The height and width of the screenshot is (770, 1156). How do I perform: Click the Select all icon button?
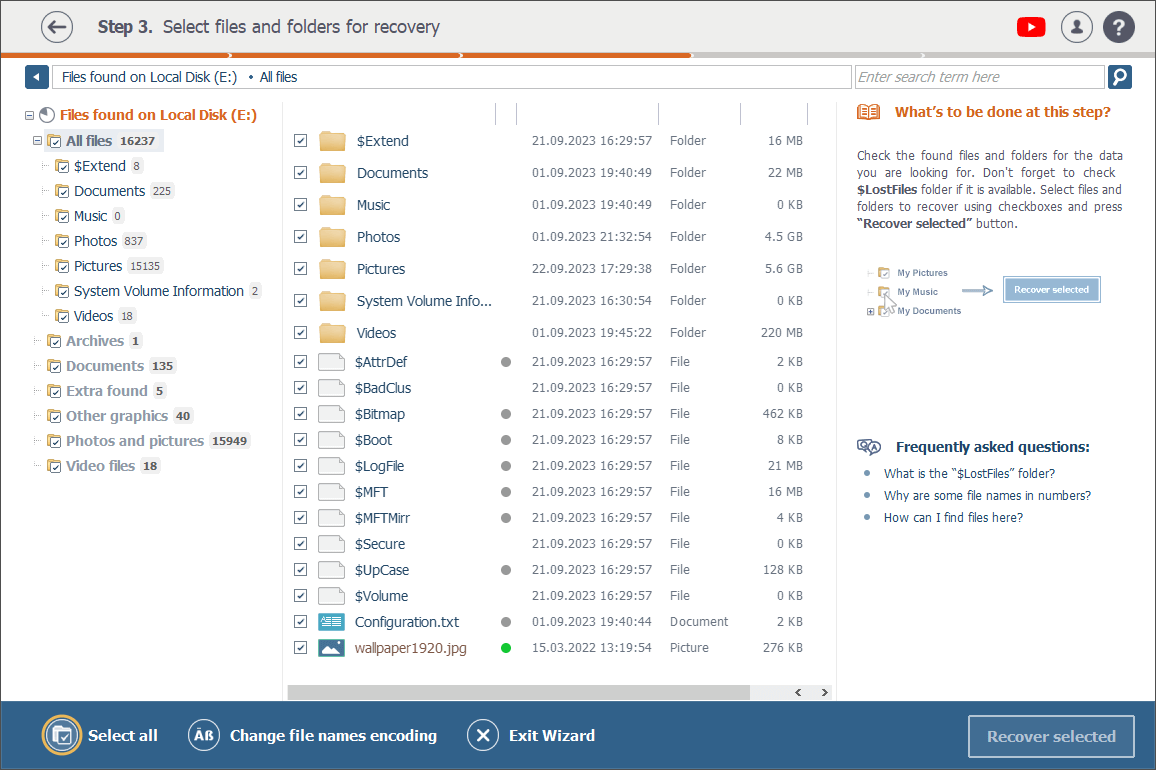(x=62, y=736)
